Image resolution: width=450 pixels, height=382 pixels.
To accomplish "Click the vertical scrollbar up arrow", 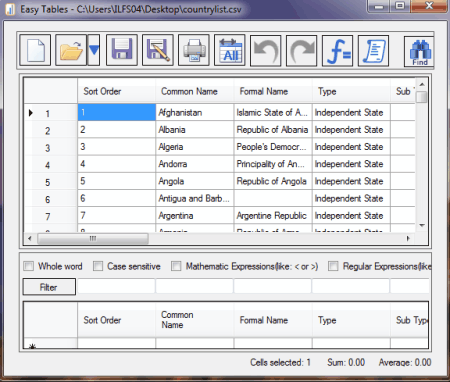I will click(x=422, y=84).
